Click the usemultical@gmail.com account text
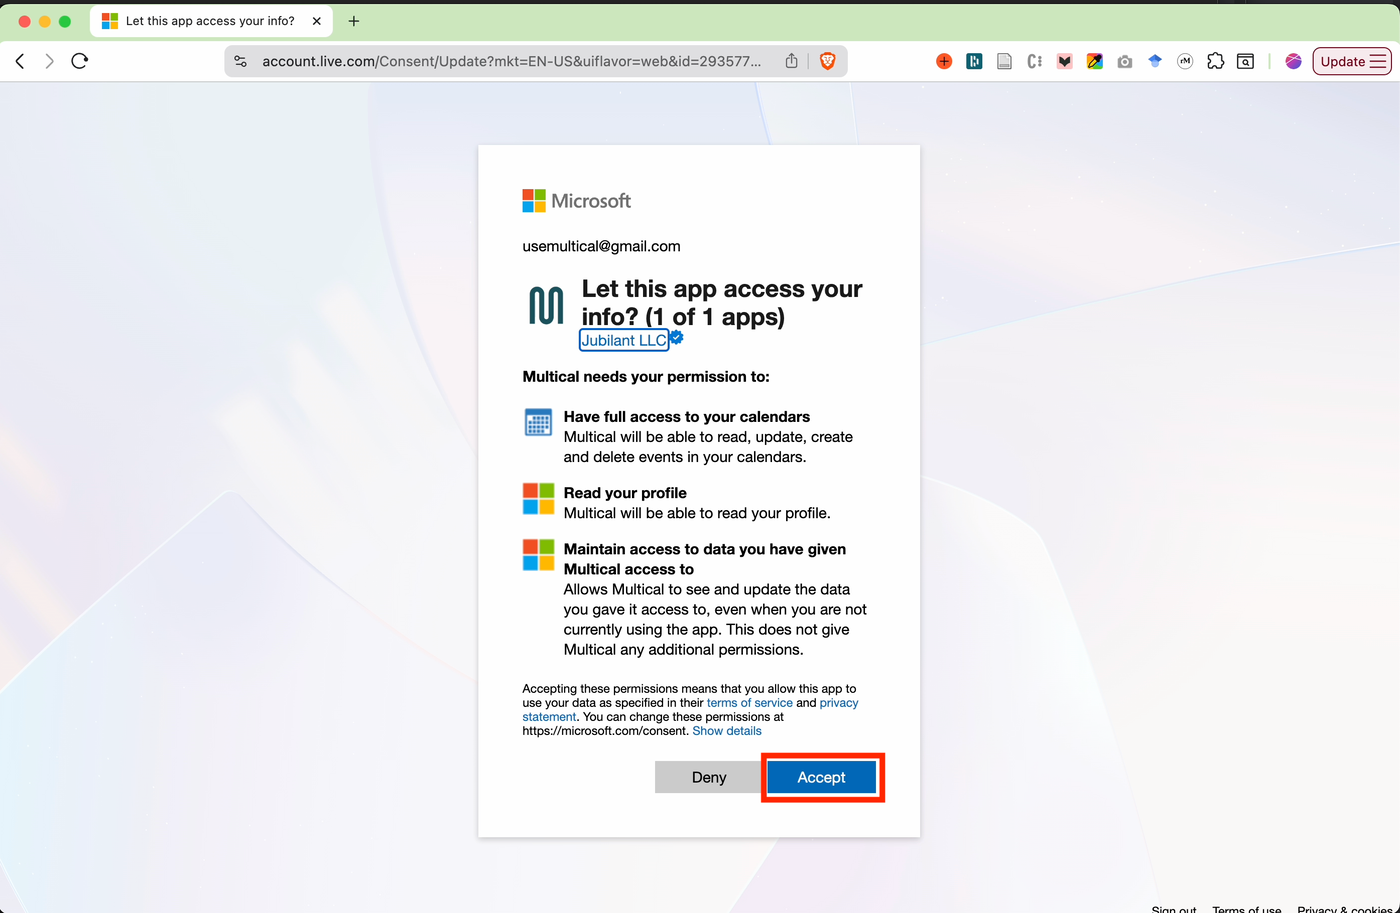The width and height of the screenshot is (1400, 913). point(601,246)
